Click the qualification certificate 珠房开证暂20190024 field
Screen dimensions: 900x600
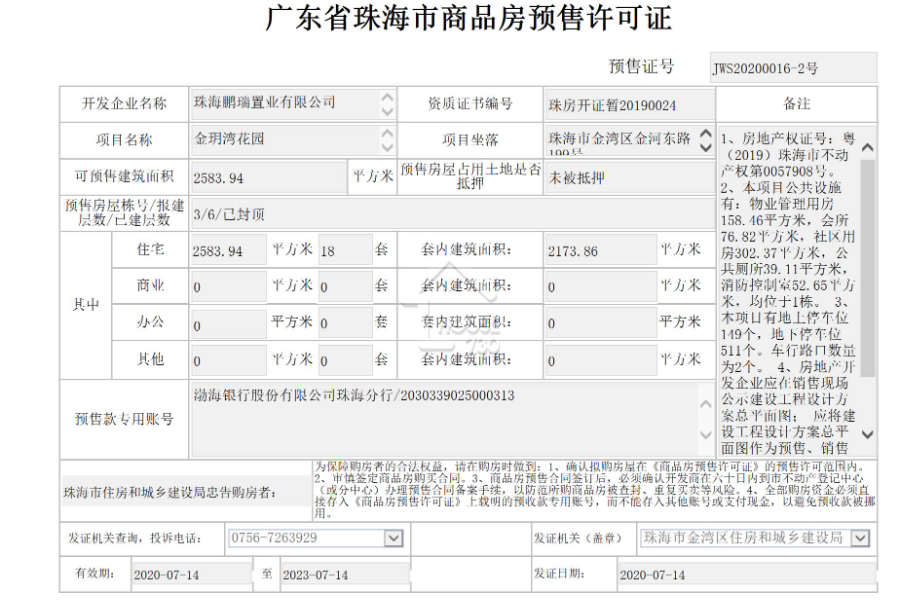click(x=629, y=105)
